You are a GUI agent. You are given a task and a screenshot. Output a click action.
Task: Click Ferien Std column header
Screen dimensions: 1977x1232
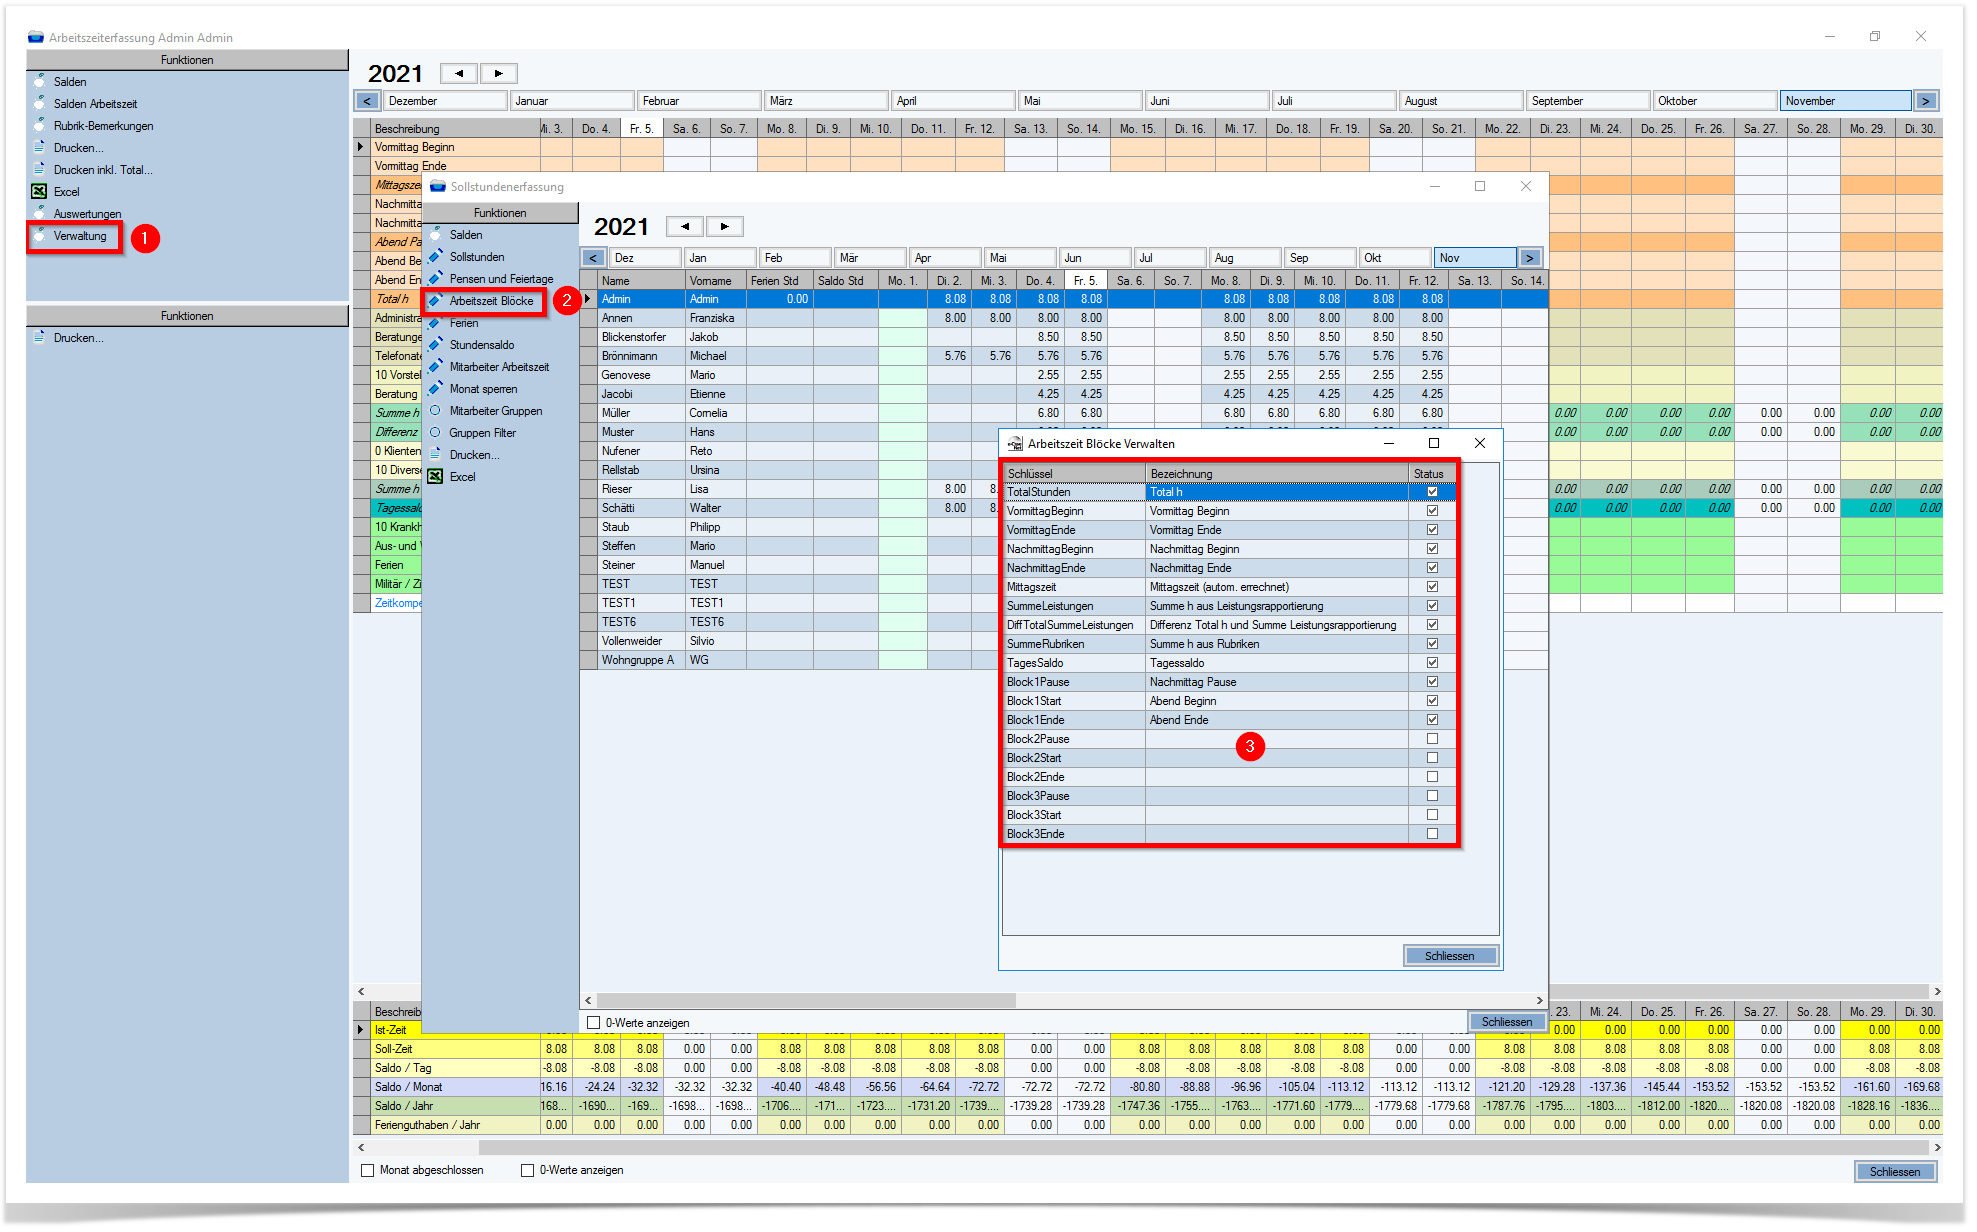pyautogui.click(x=779, y=281)
